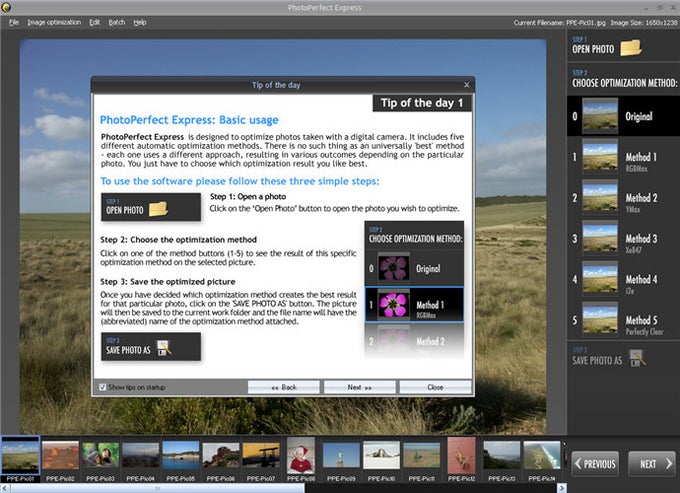Open the File menu
680x493 pixels.
(x=14, y=23)
